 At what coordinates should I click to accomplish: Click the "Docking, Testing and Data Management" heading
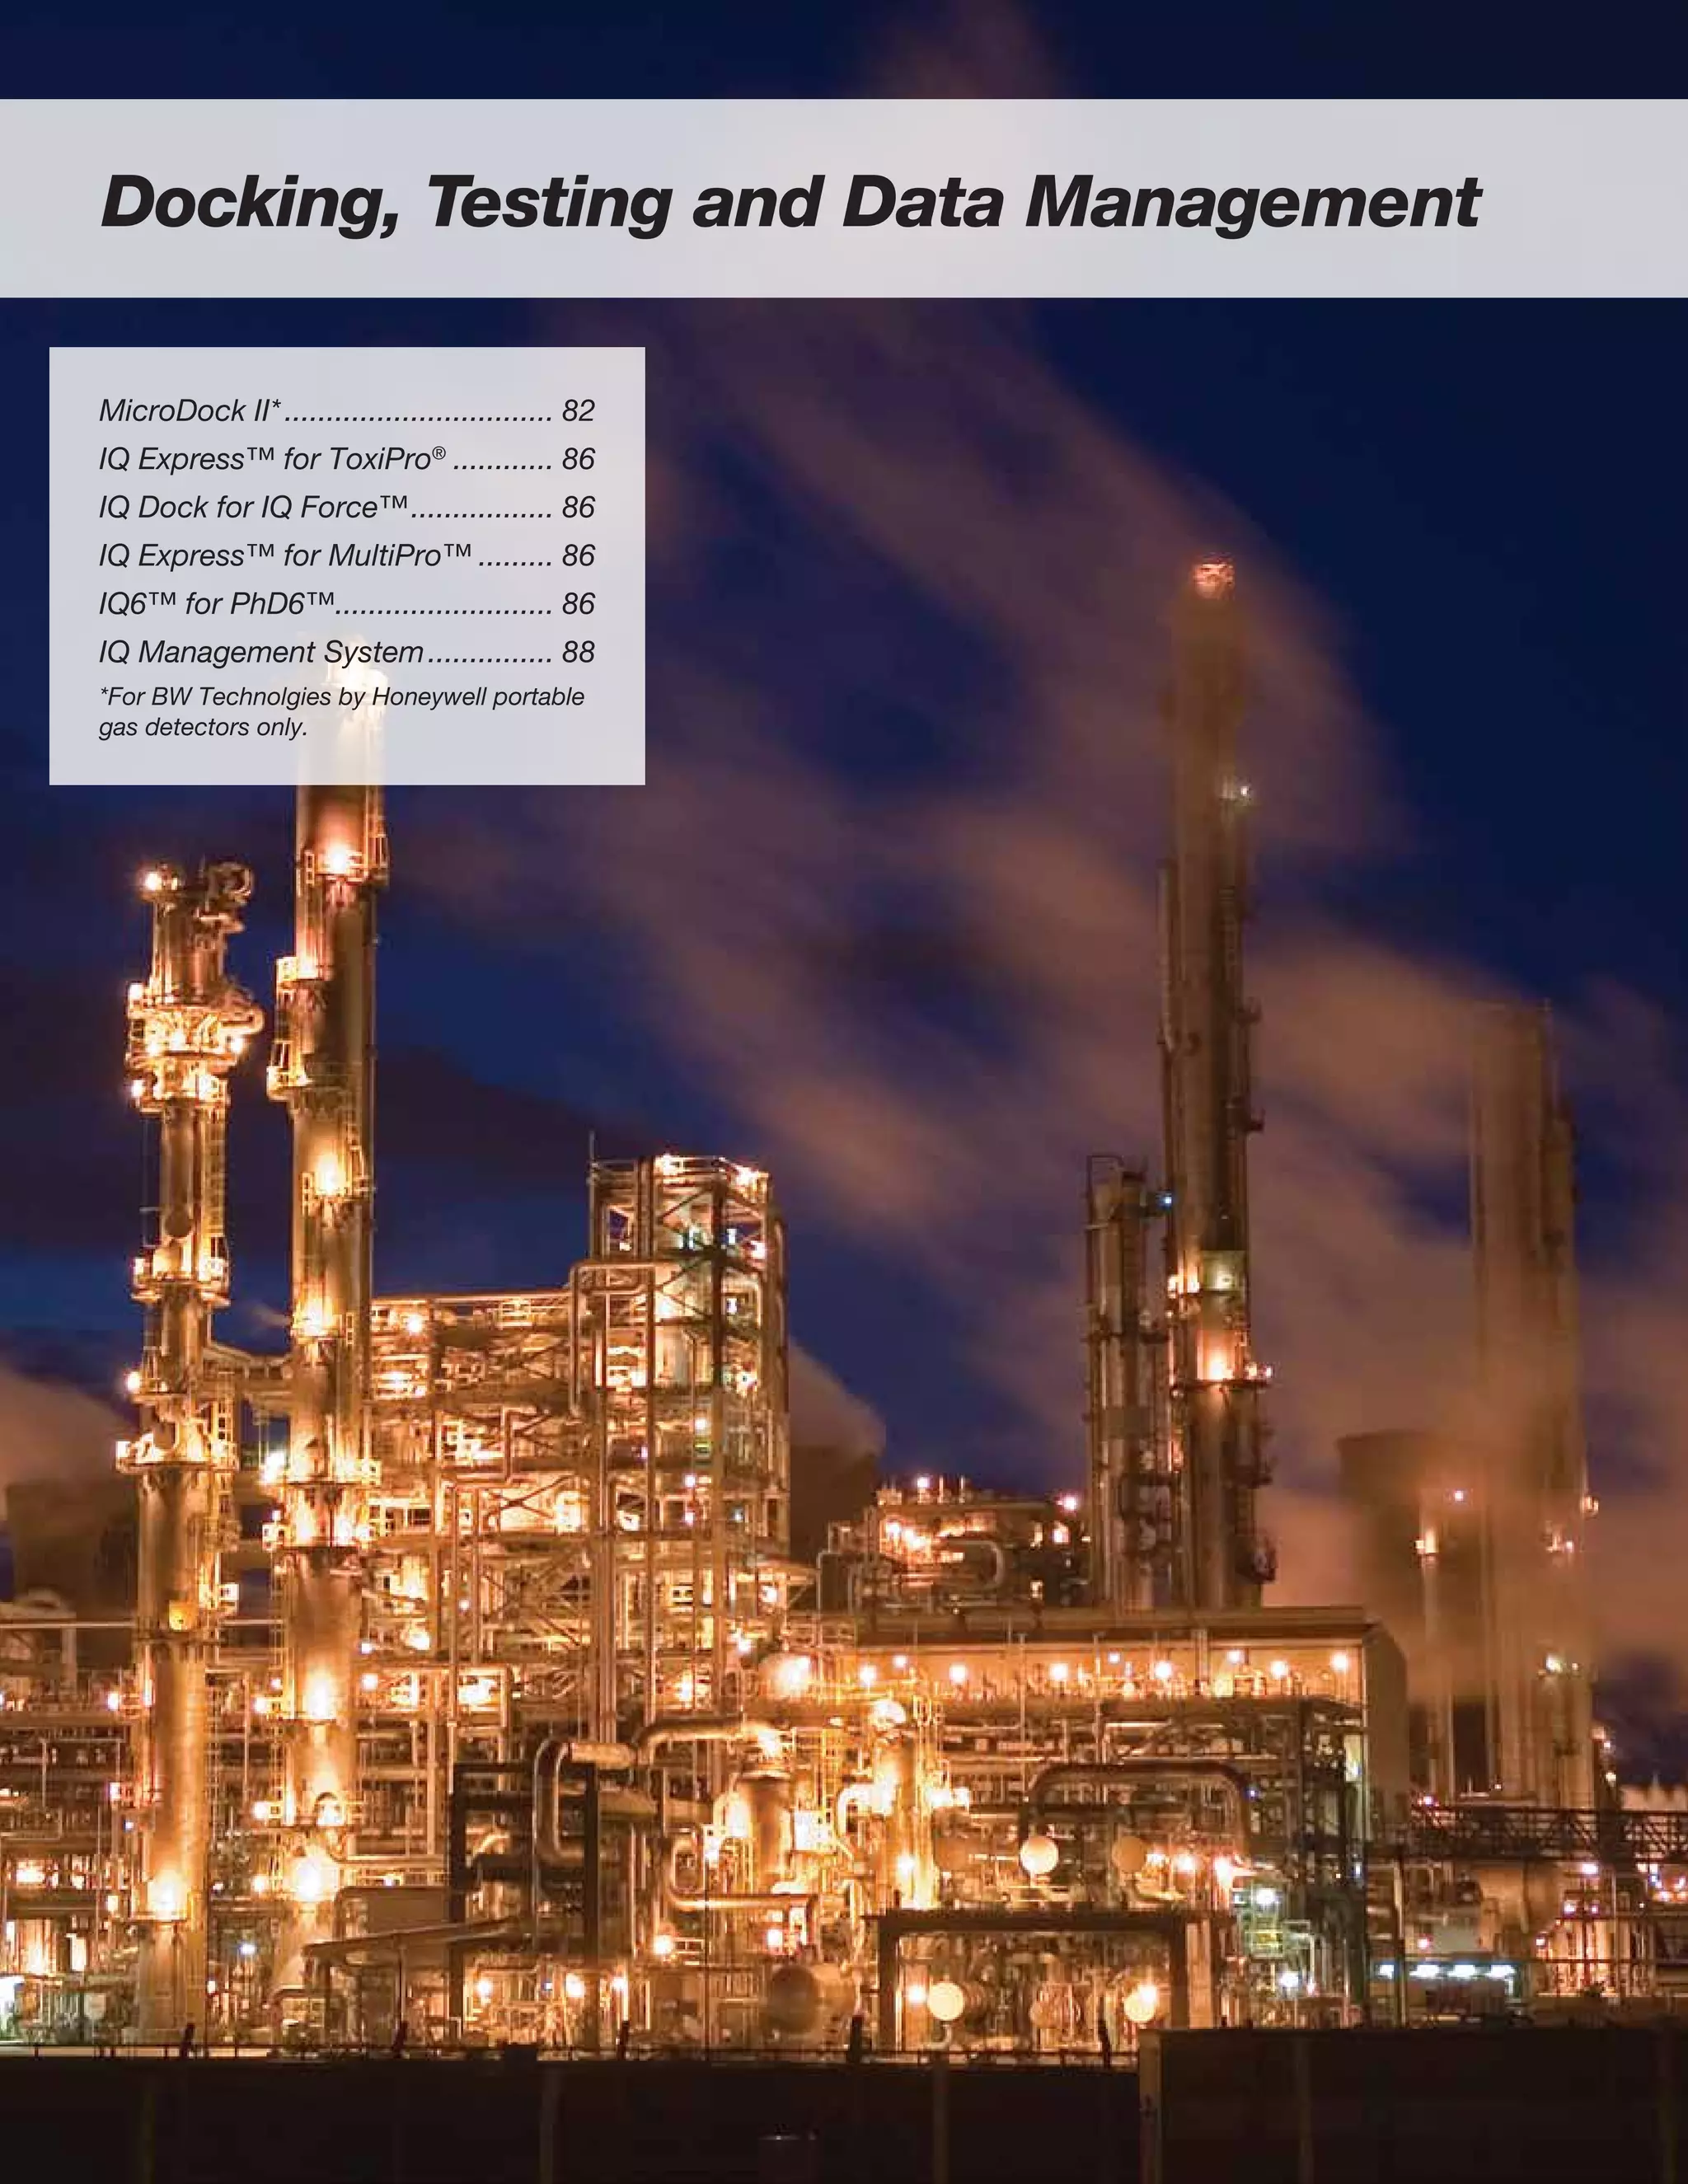tap(790, 203)
